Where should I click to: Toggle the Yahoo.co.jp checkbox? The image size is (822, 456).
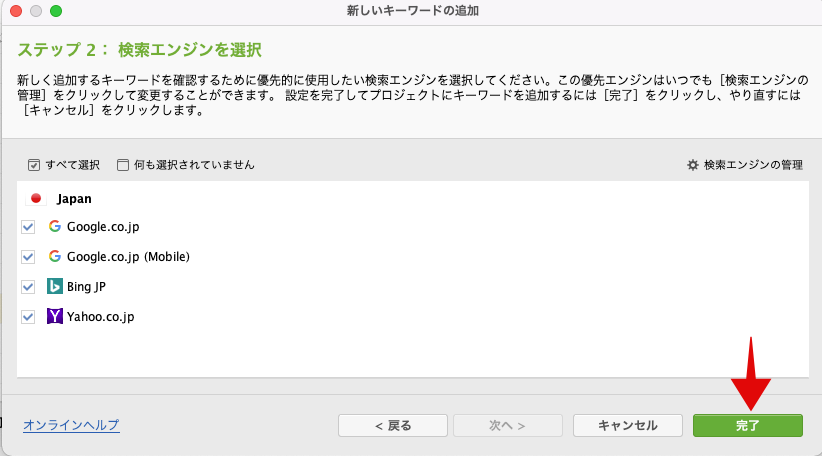28,317
